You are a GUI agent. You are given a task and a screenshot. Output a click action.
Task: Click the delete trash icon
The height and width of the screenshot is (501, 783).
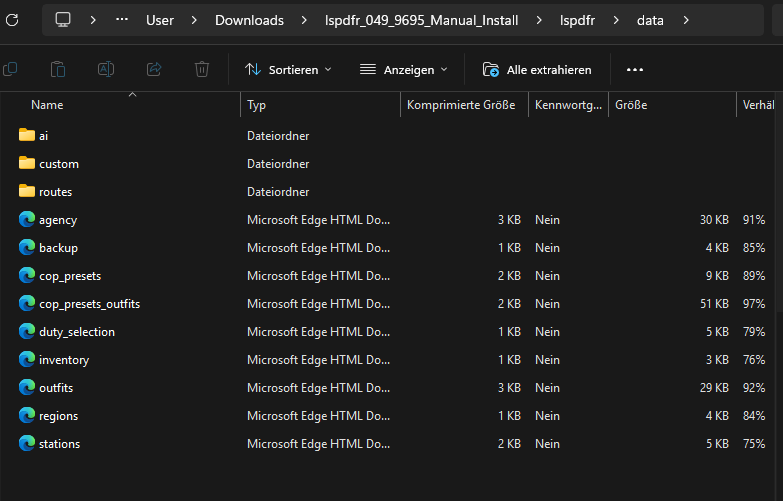coord(202,69)
